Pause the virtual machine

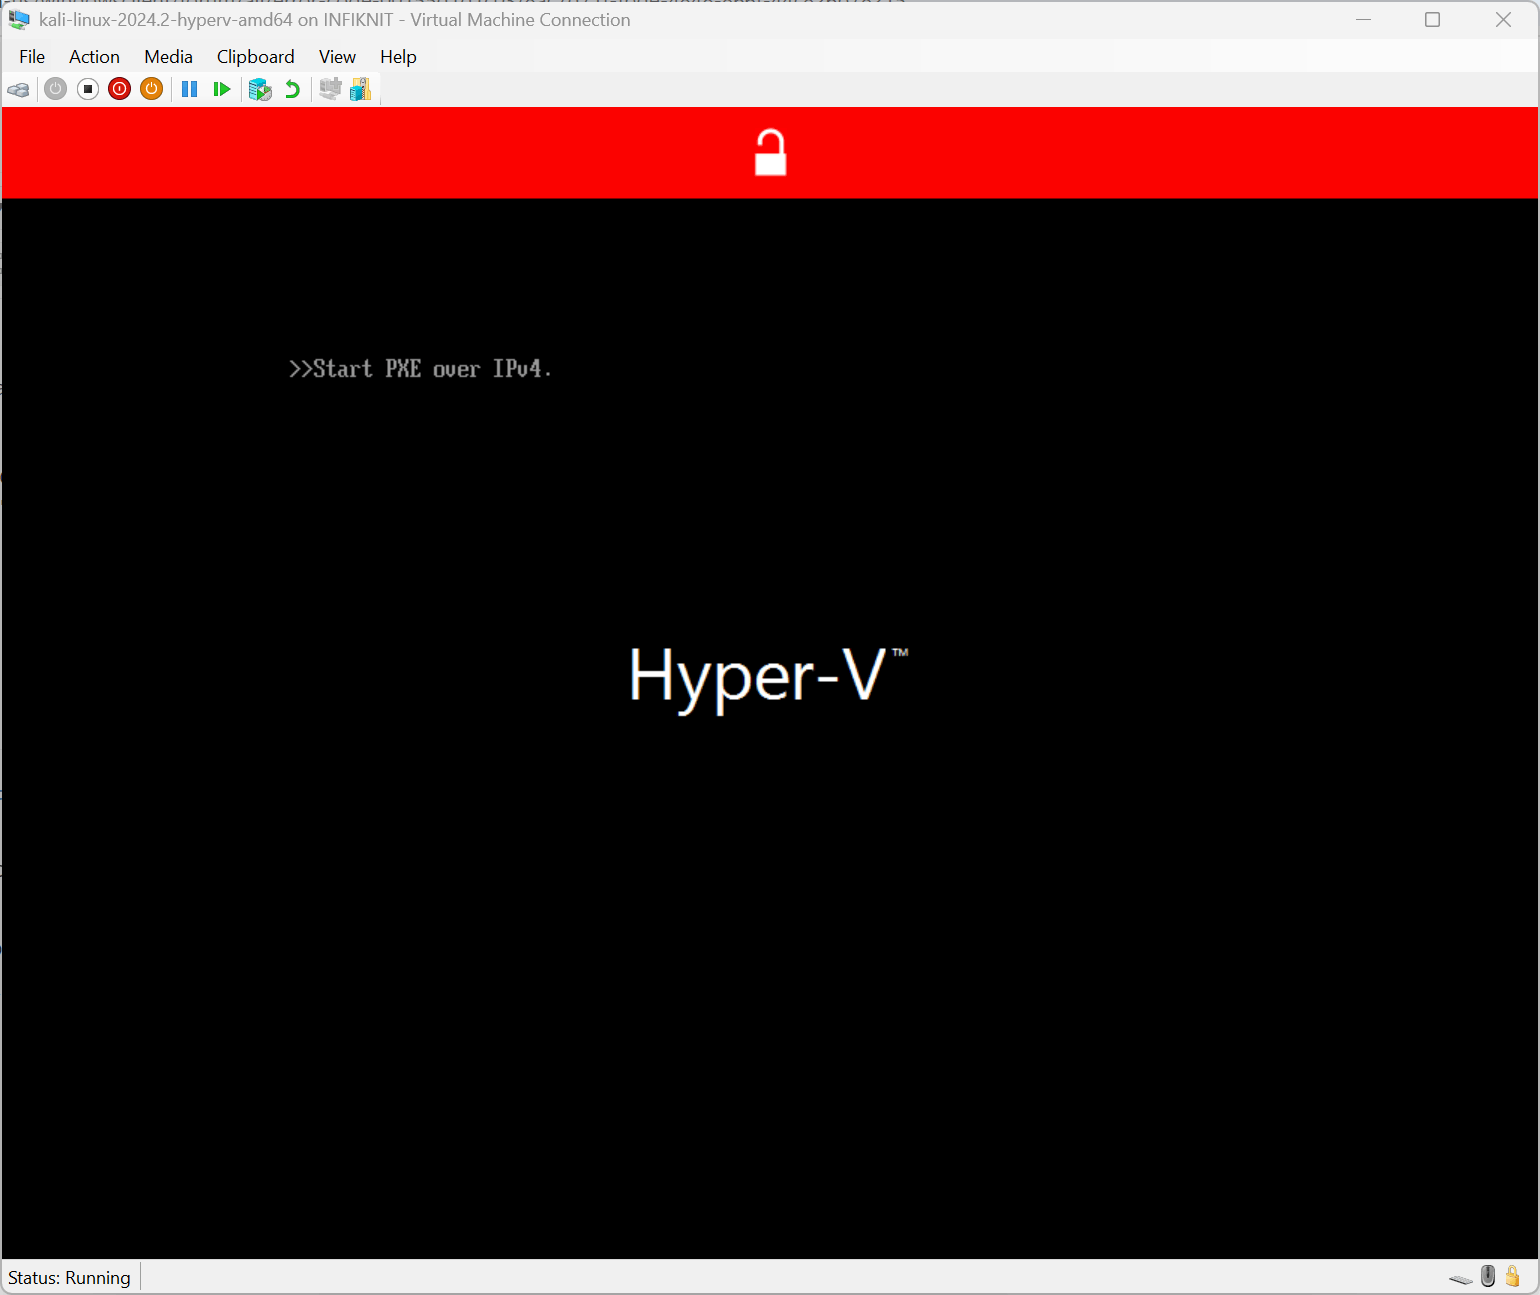click(x=189, y=89)
